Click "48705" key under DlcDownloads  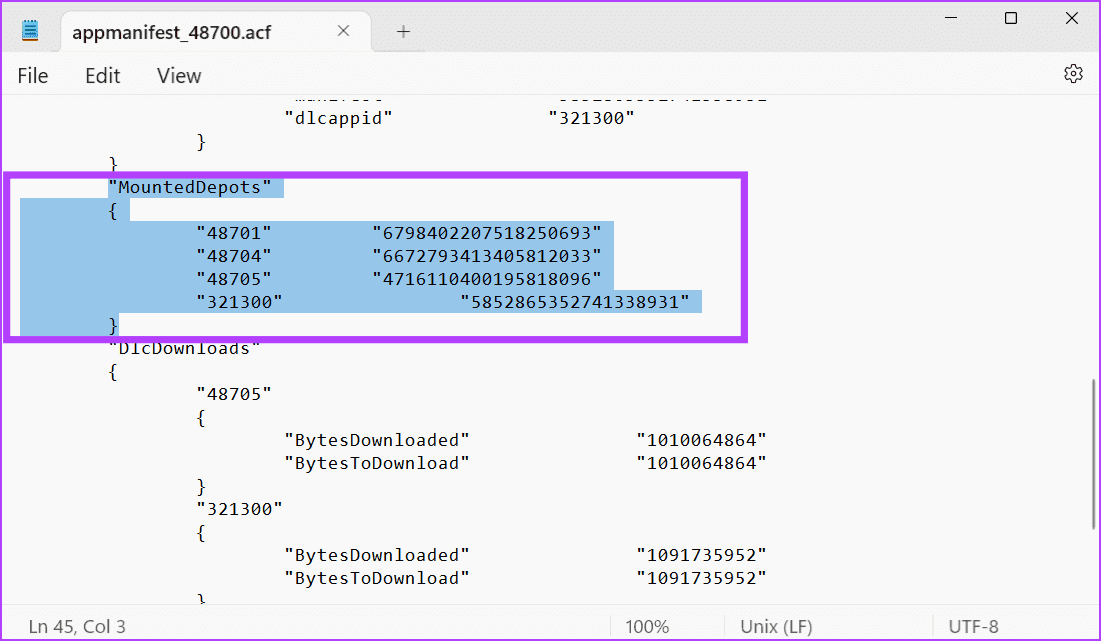click(x=234, y=394)
